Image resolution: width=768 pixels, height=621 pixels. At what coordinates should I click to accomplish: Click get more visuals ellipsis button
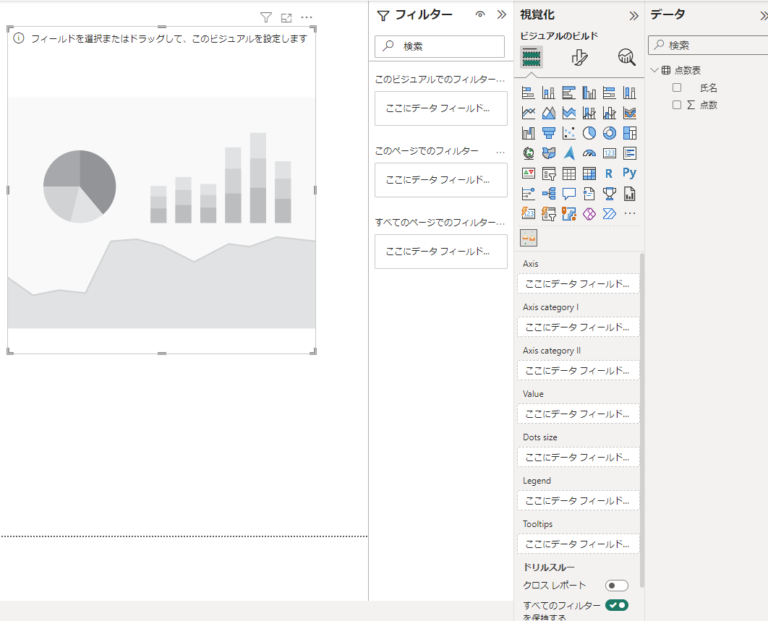pos(630,213)
